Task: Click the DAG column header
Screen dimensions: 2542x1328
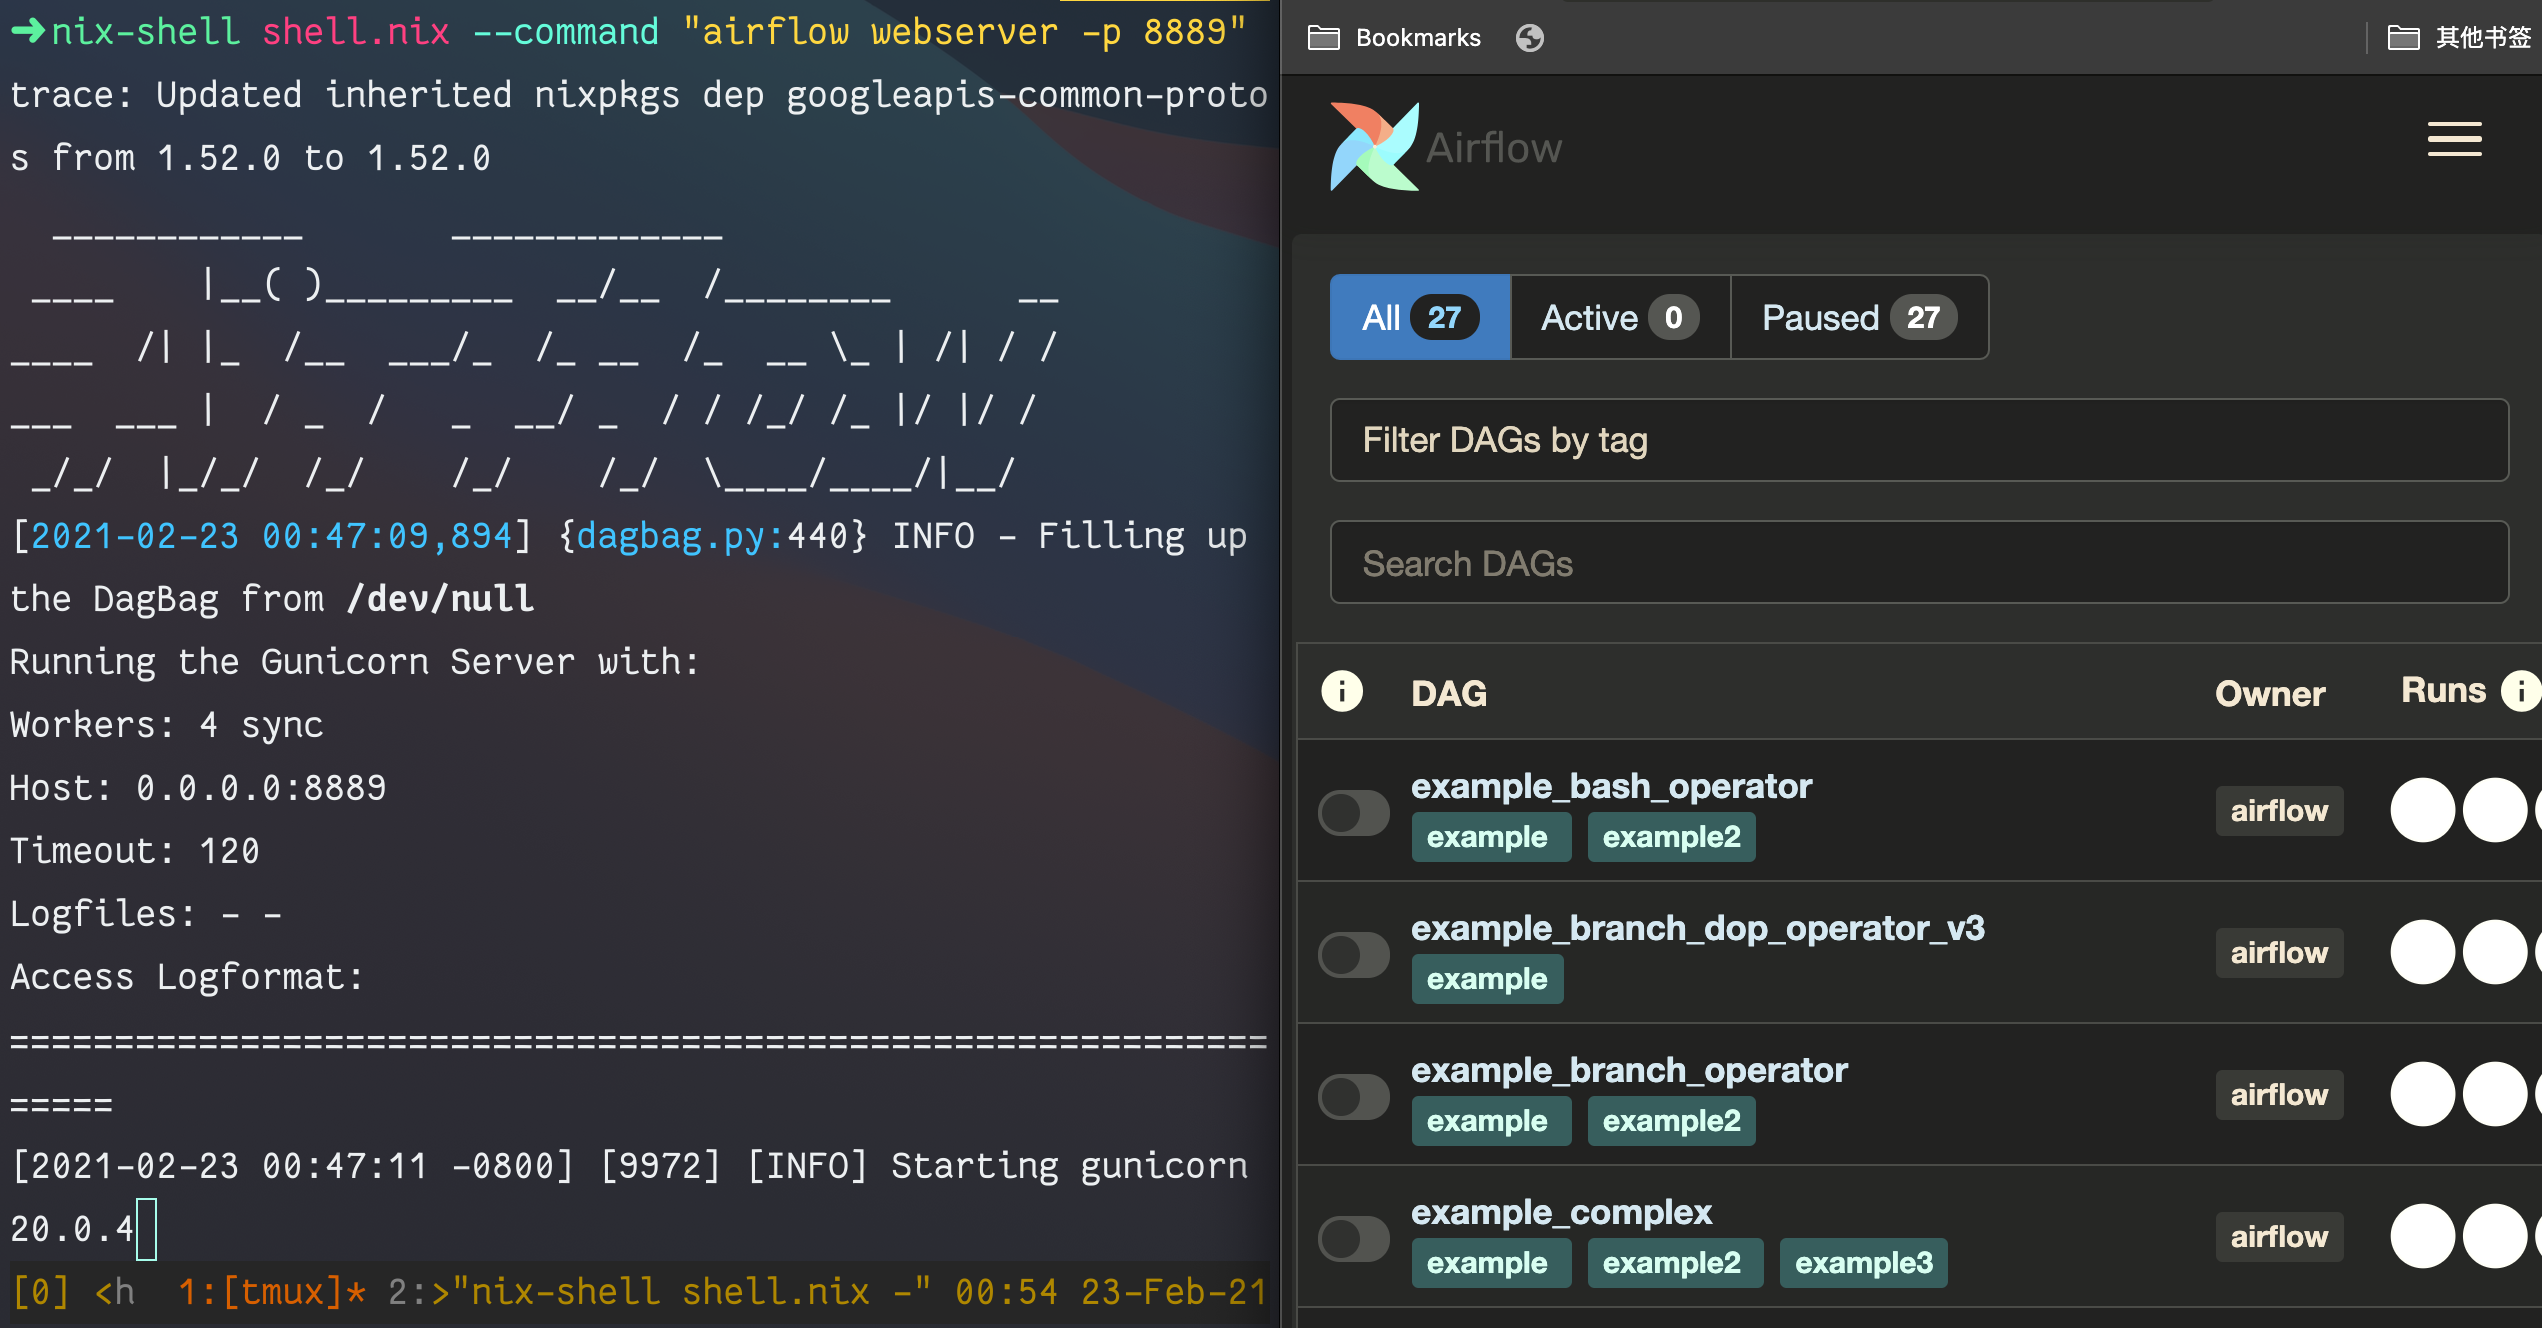Action: [1449, 693]
